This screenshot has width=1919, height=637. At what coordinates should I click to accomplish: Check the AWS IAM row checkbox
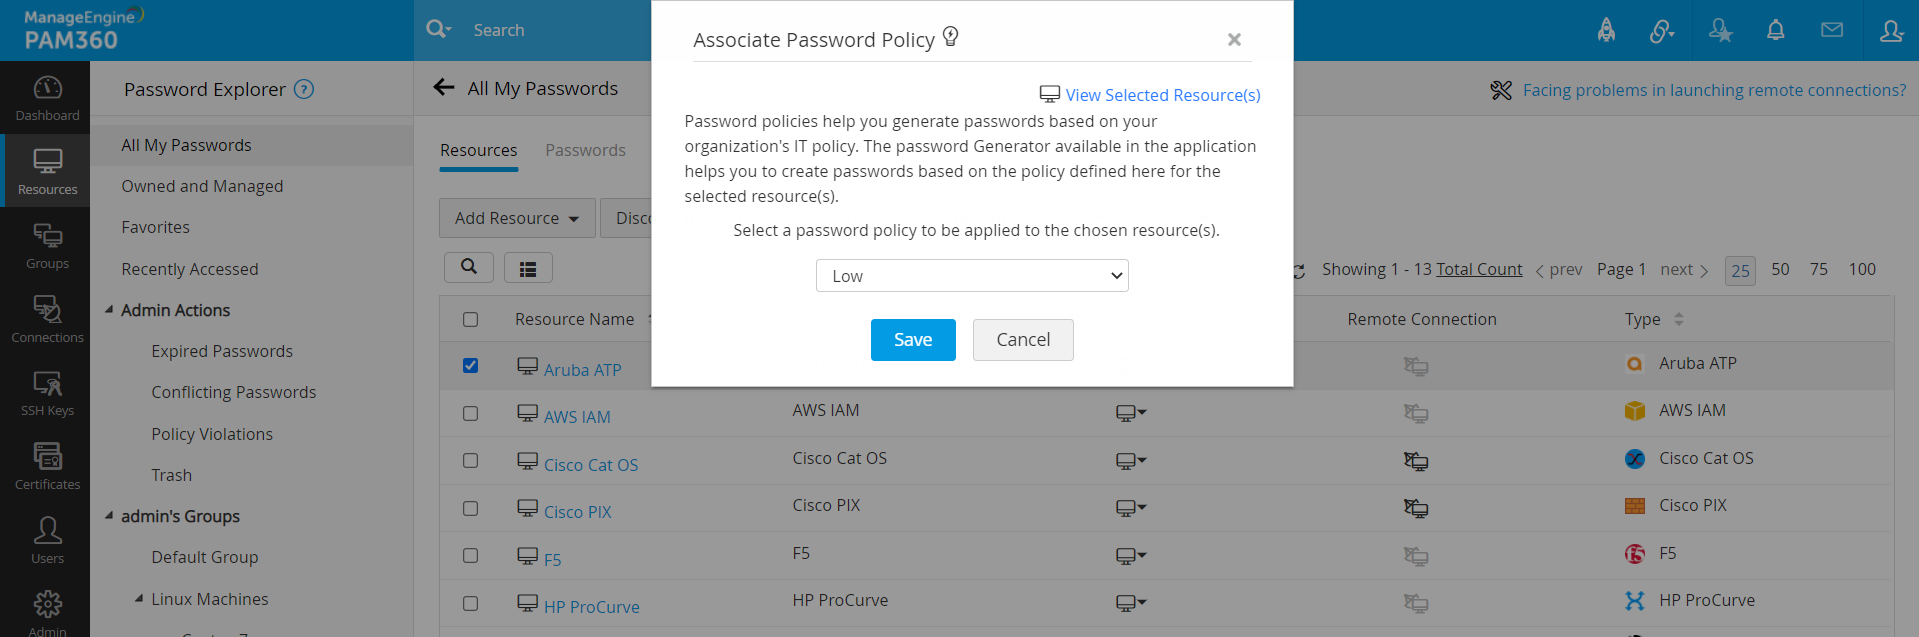tap(470, 413)
